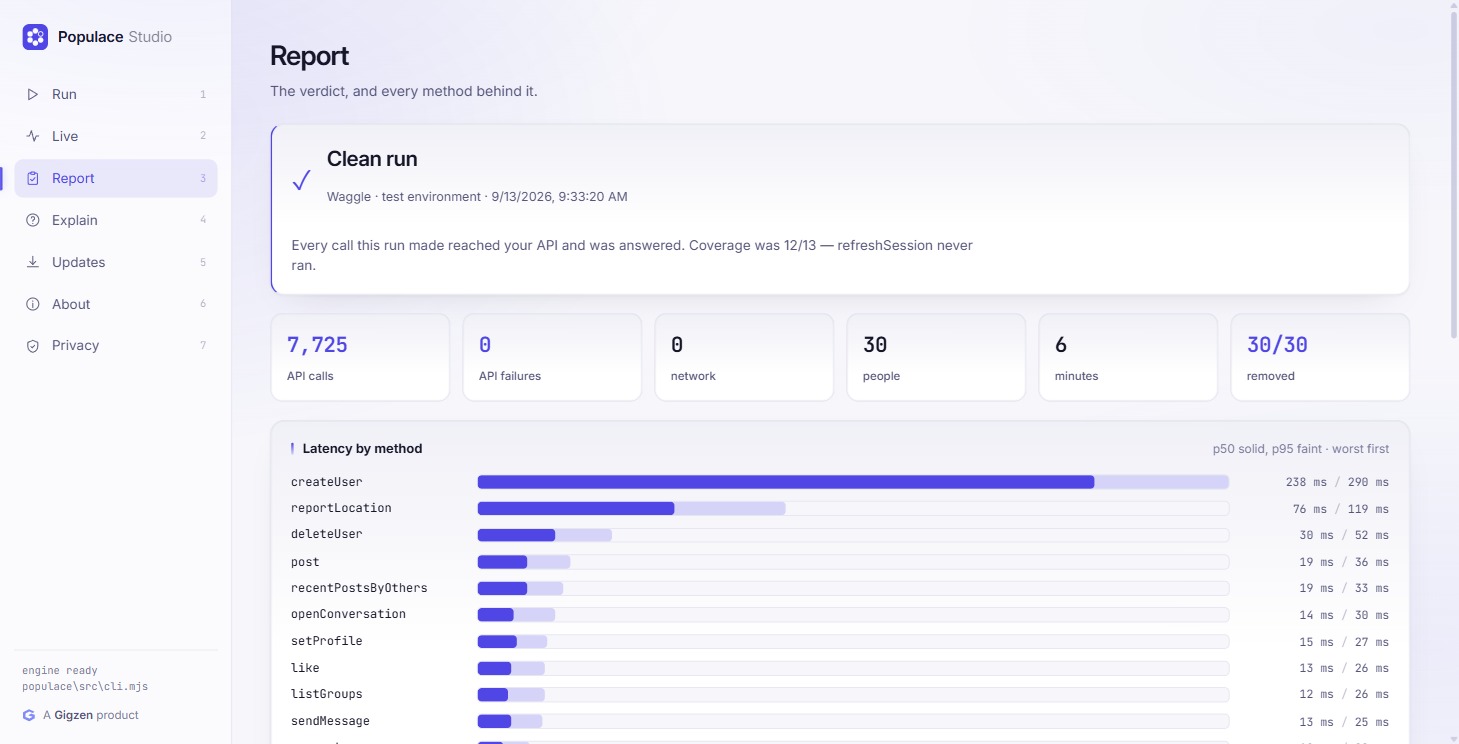This screenshot has height=744, width=1459.
Task: Click the Gigzen G logo icon
Action: 29,715
